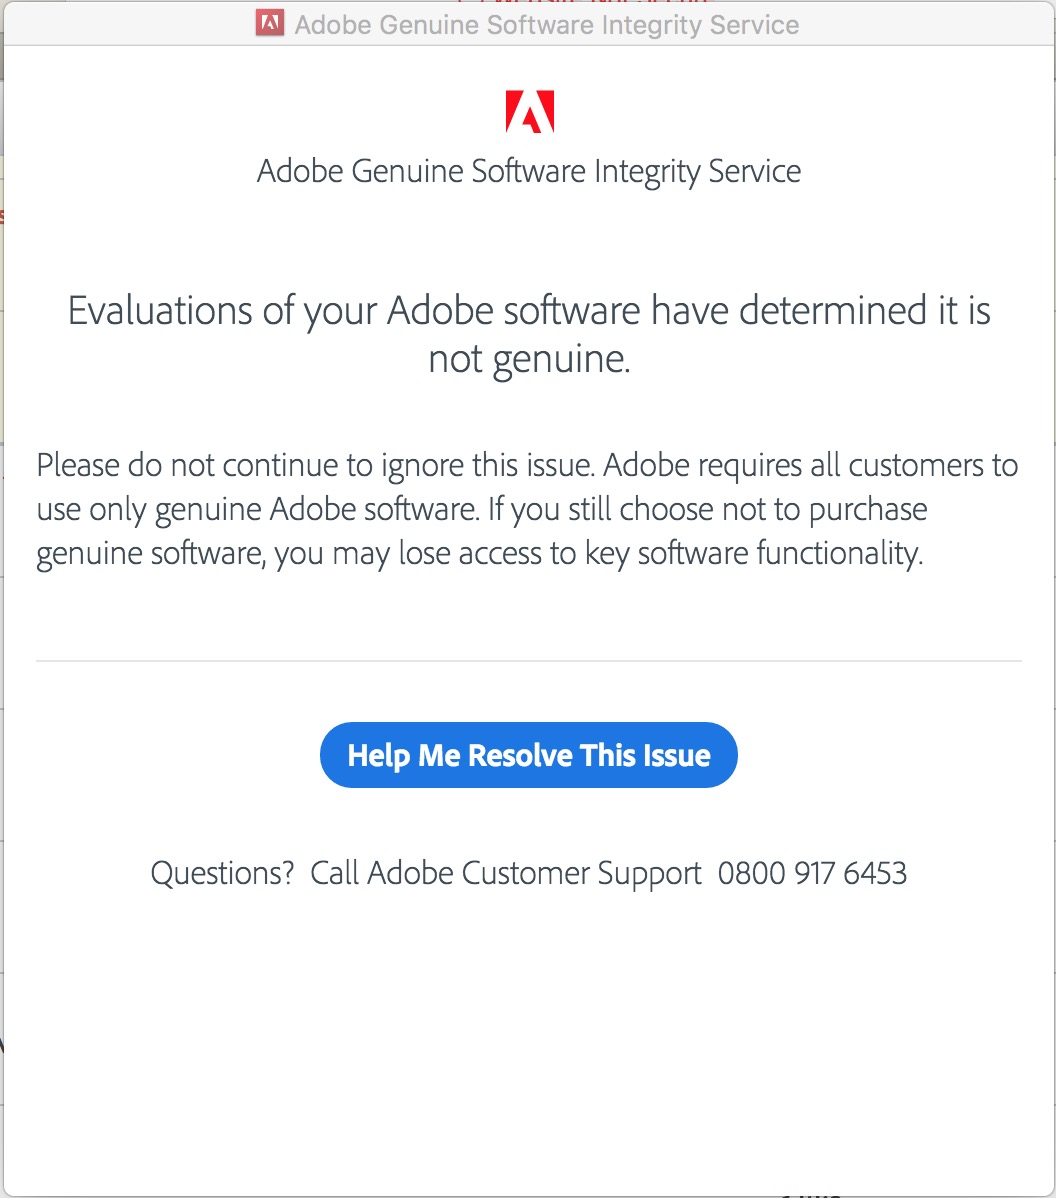The image size is (1056, 1198).
Task: Click the empty right side of the title bar
Action: click(930, 24)
